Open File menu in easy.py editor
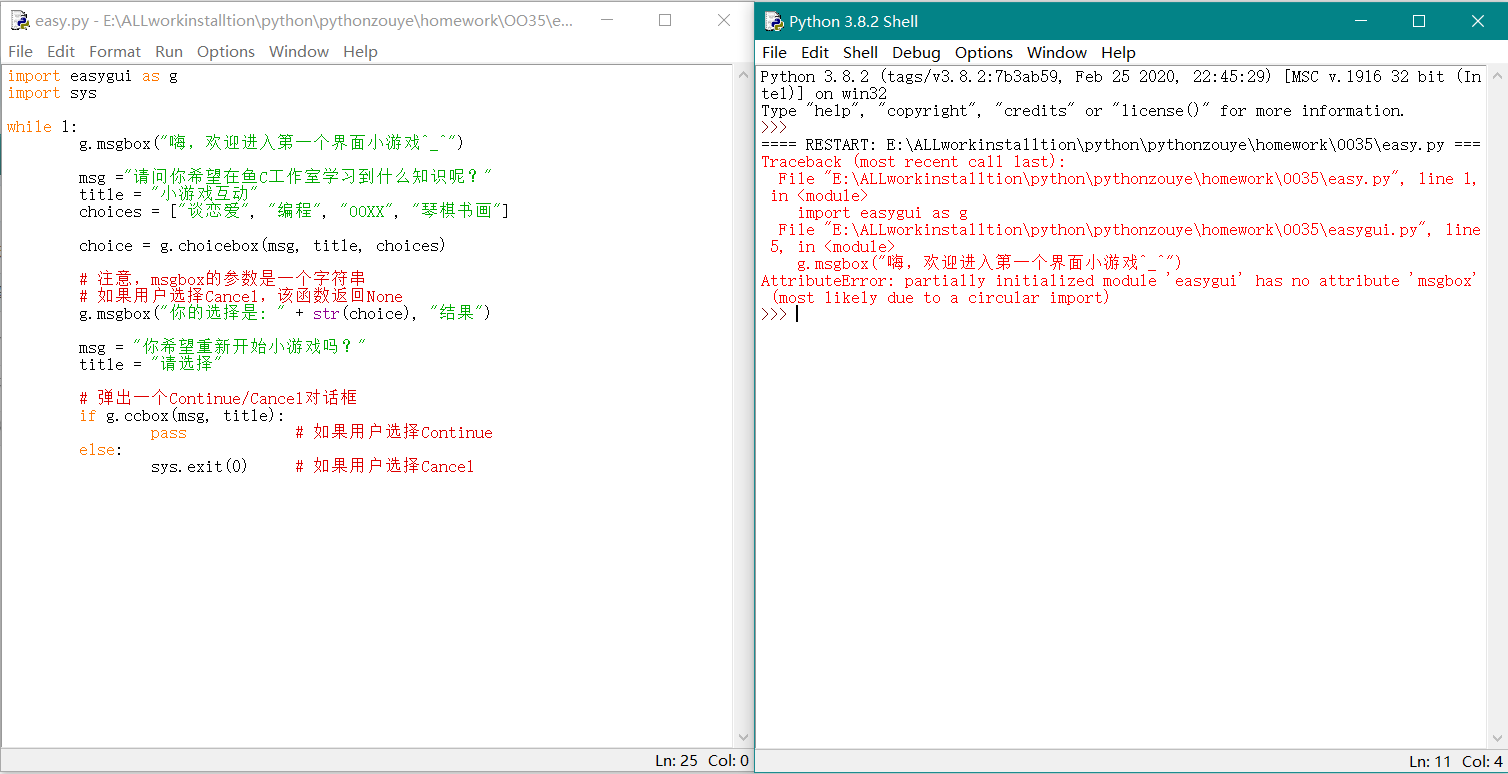Image resolution: width=1508 pixels, height=774 pixels. point(20,51)
